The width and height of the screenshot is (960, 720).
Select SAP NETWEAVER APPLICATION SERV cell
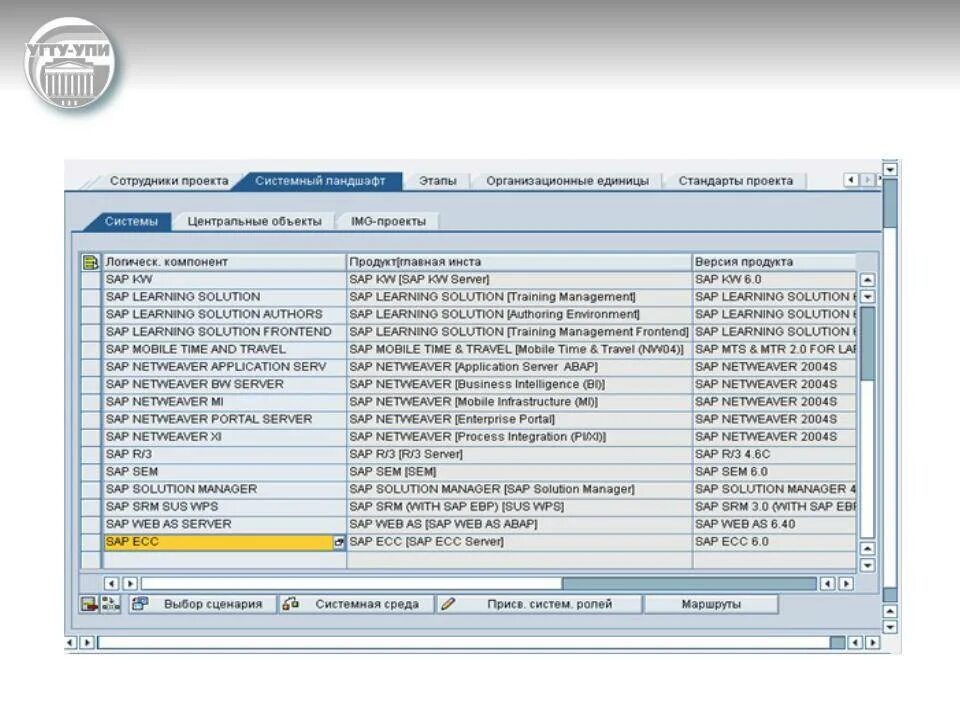224,367
